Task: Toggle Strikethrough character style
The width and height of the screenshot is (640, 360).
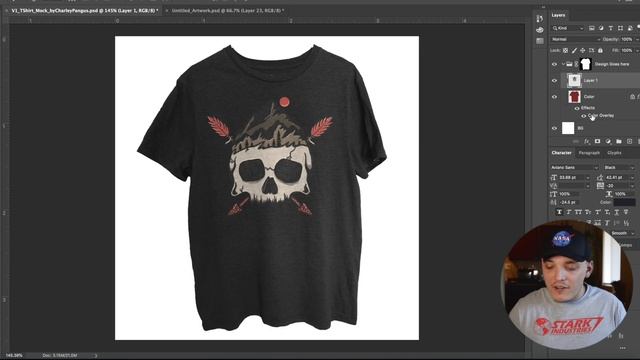Action: [626, 212]
